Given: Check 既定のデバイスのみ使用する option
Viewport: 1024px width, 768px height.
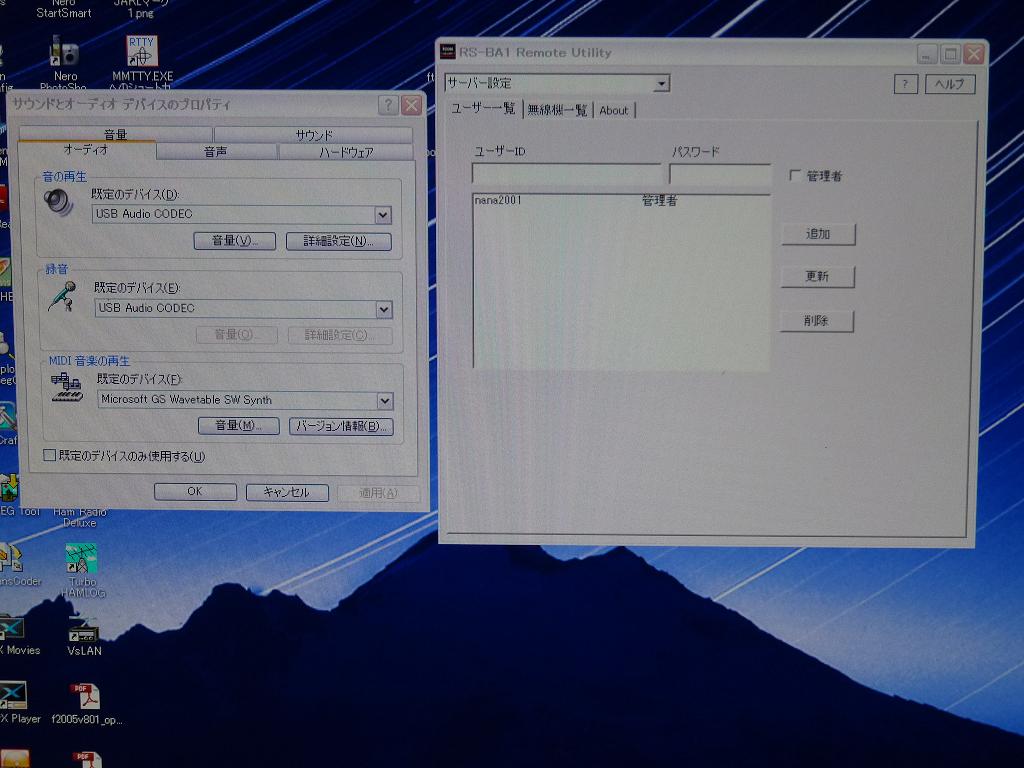Looking at the screenshot, I should 50,456.
